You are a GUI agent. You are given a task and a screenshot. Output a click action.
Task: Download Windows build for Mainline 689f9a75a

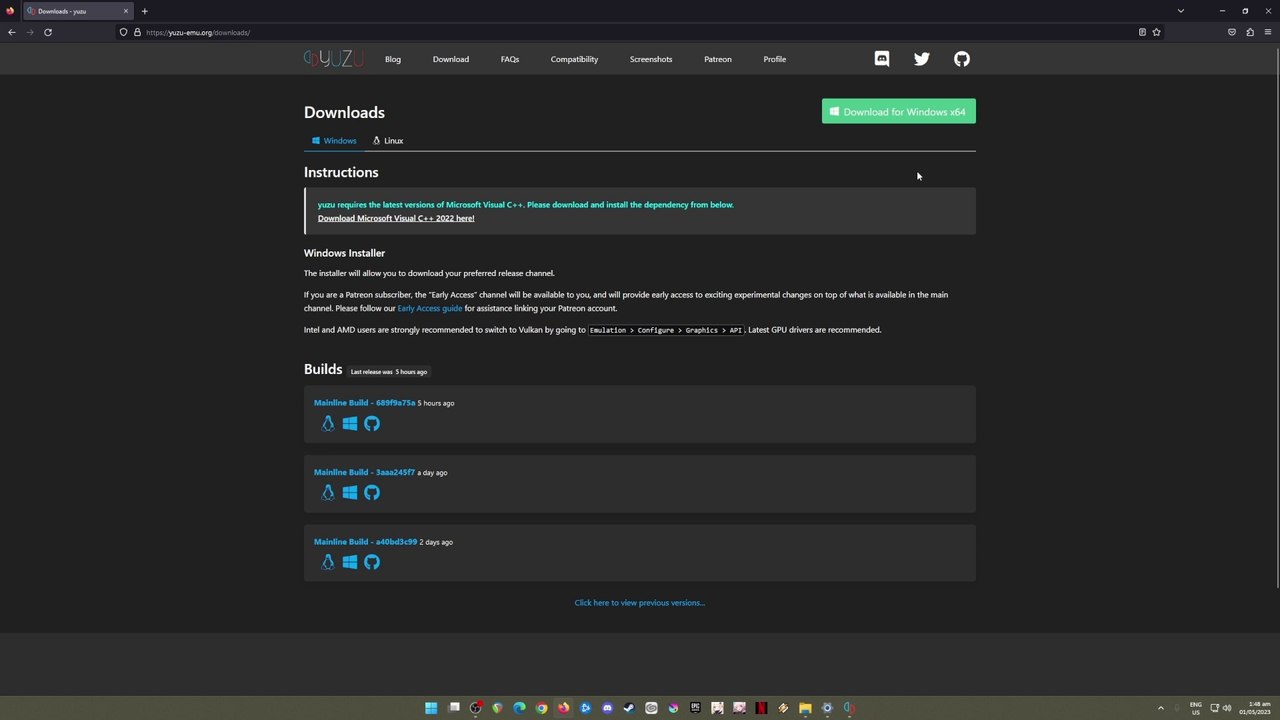pos(350,424)
